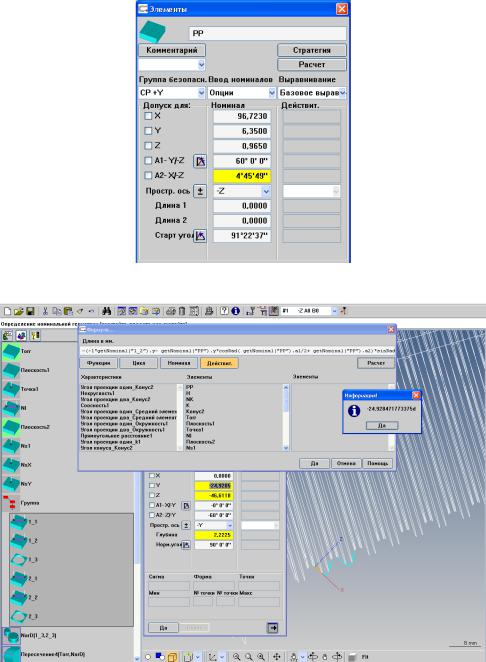Image resolution: width=486 pixels, height=662 pixels.
Task: Click the black arrow button in feature dialog
Action: 273,628
